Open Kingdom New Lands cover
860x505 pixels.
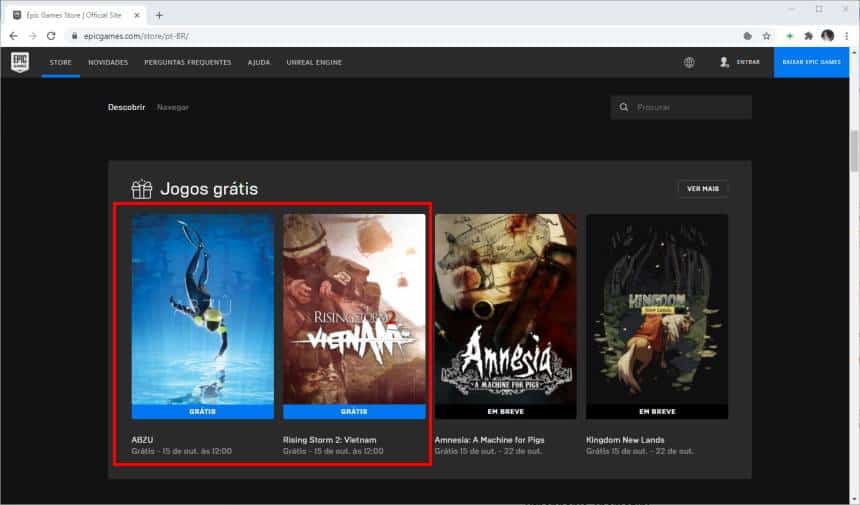[x=657, y=309]
